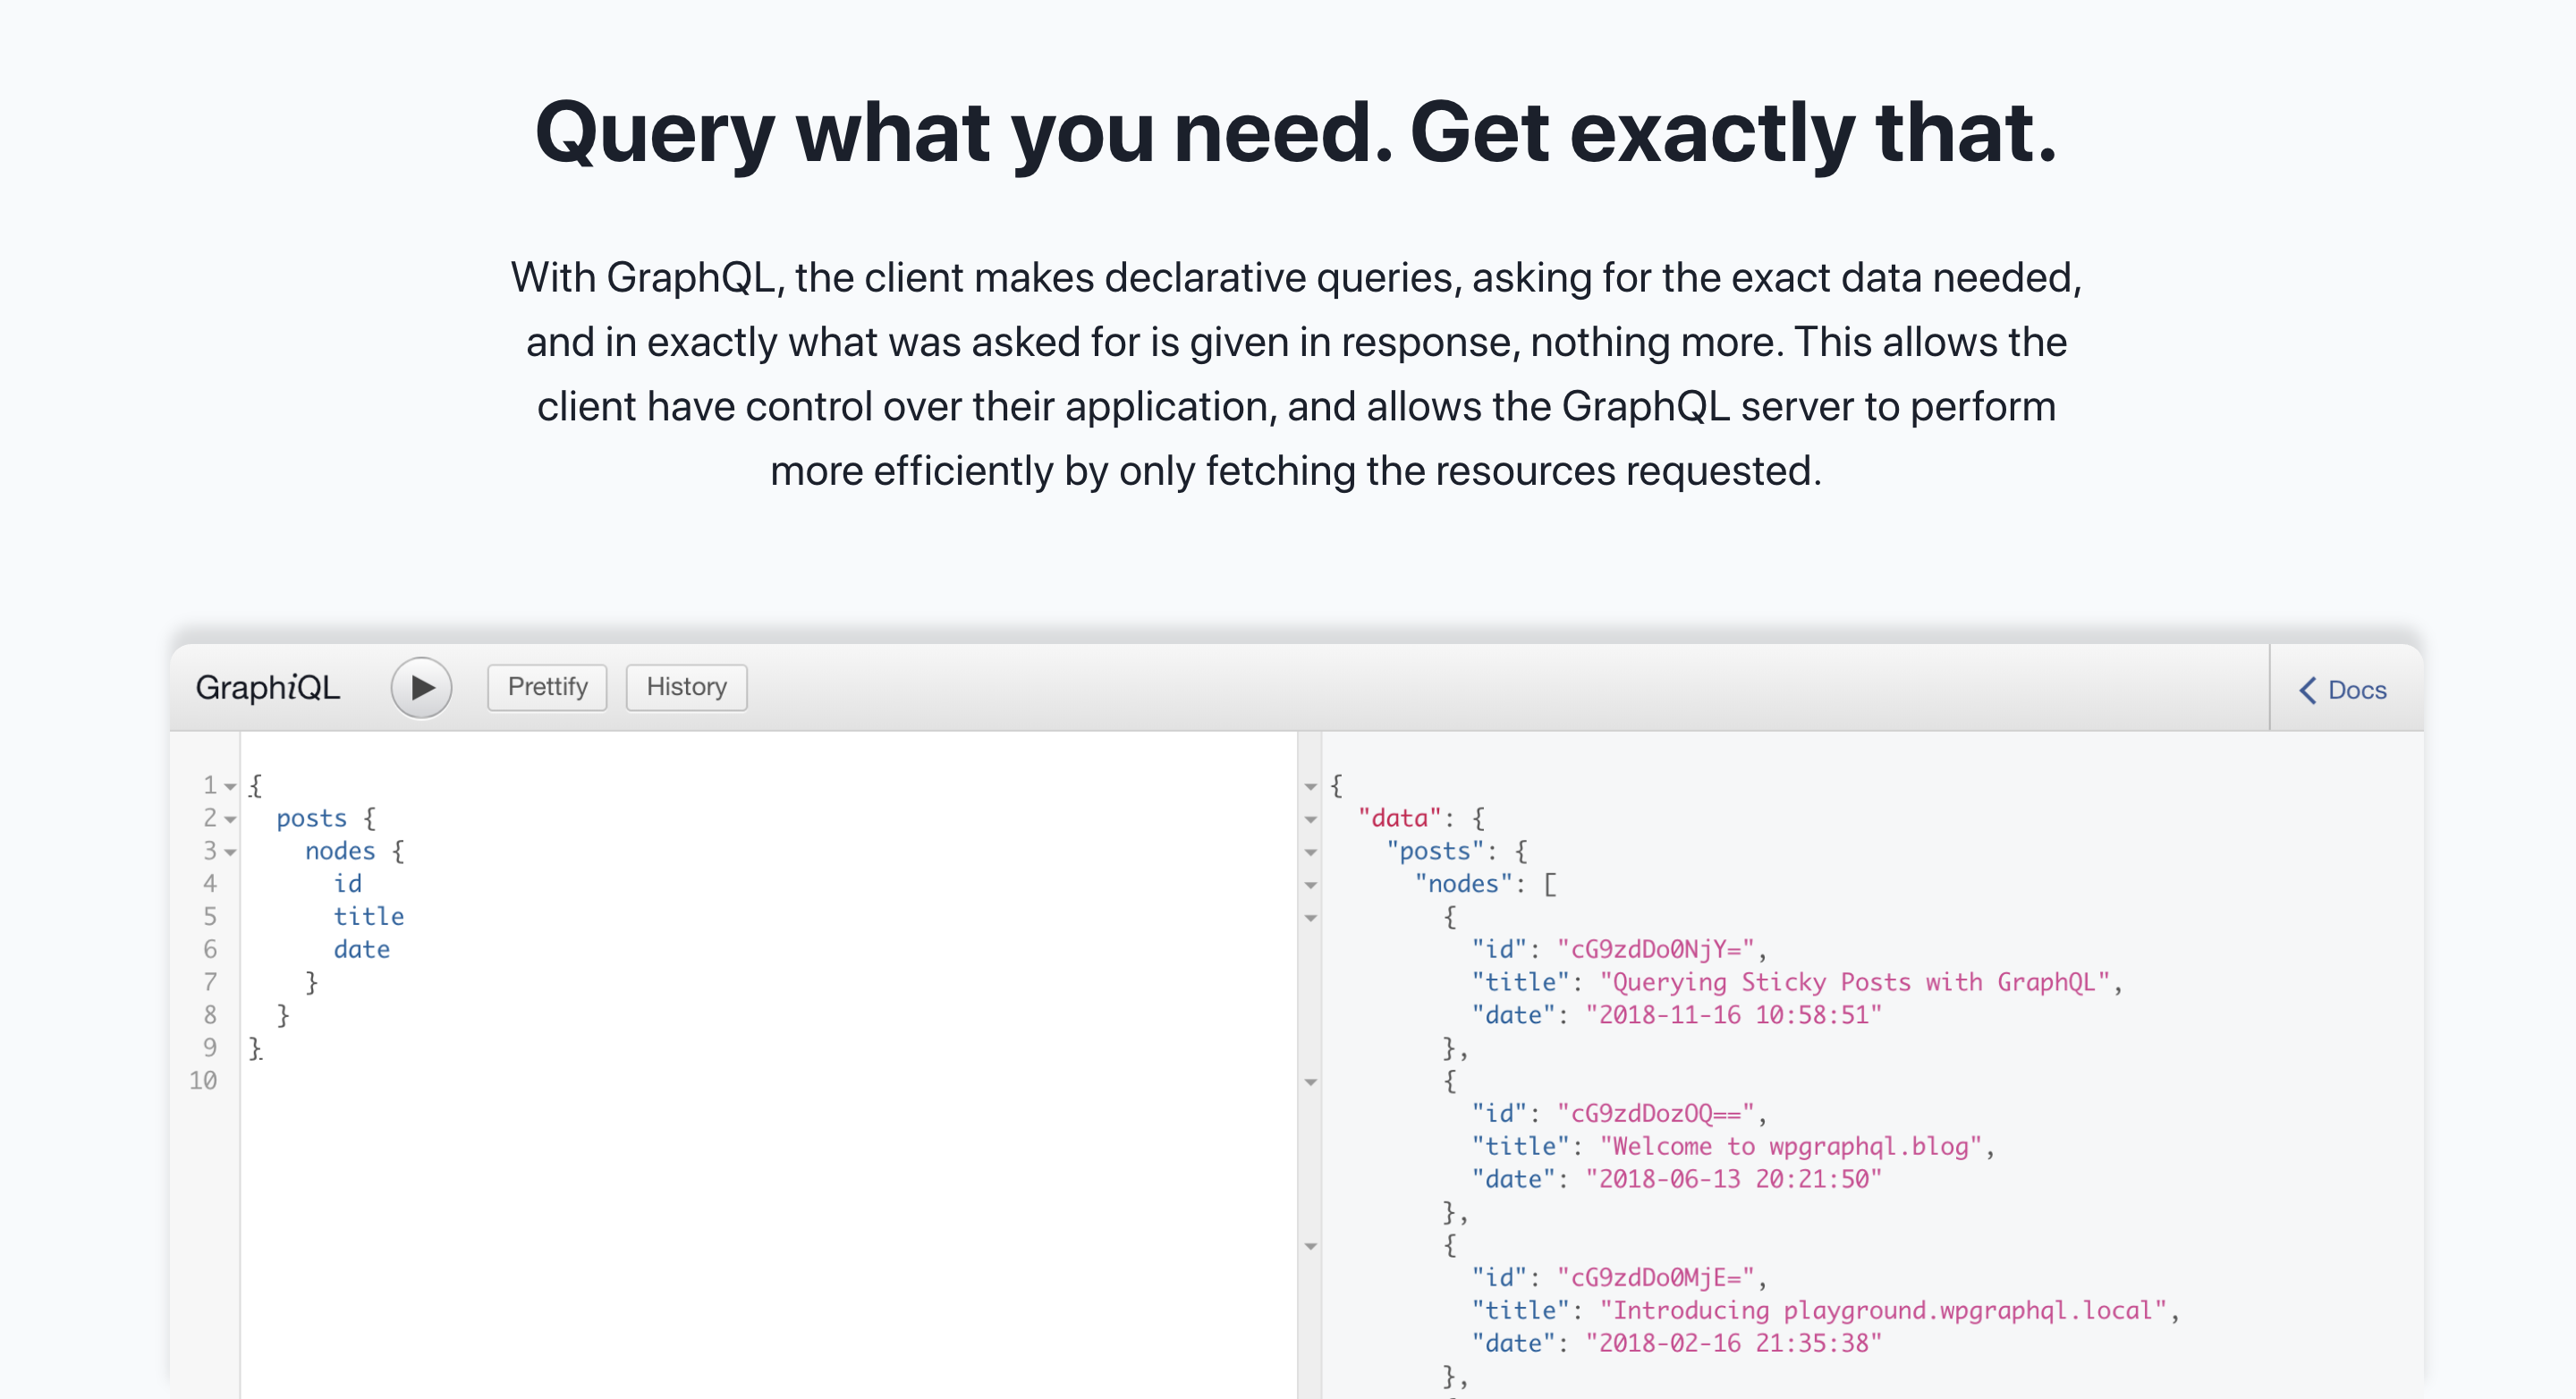Select the date field text in the query
The image size is (2576, 1399).
pos(362,949)
